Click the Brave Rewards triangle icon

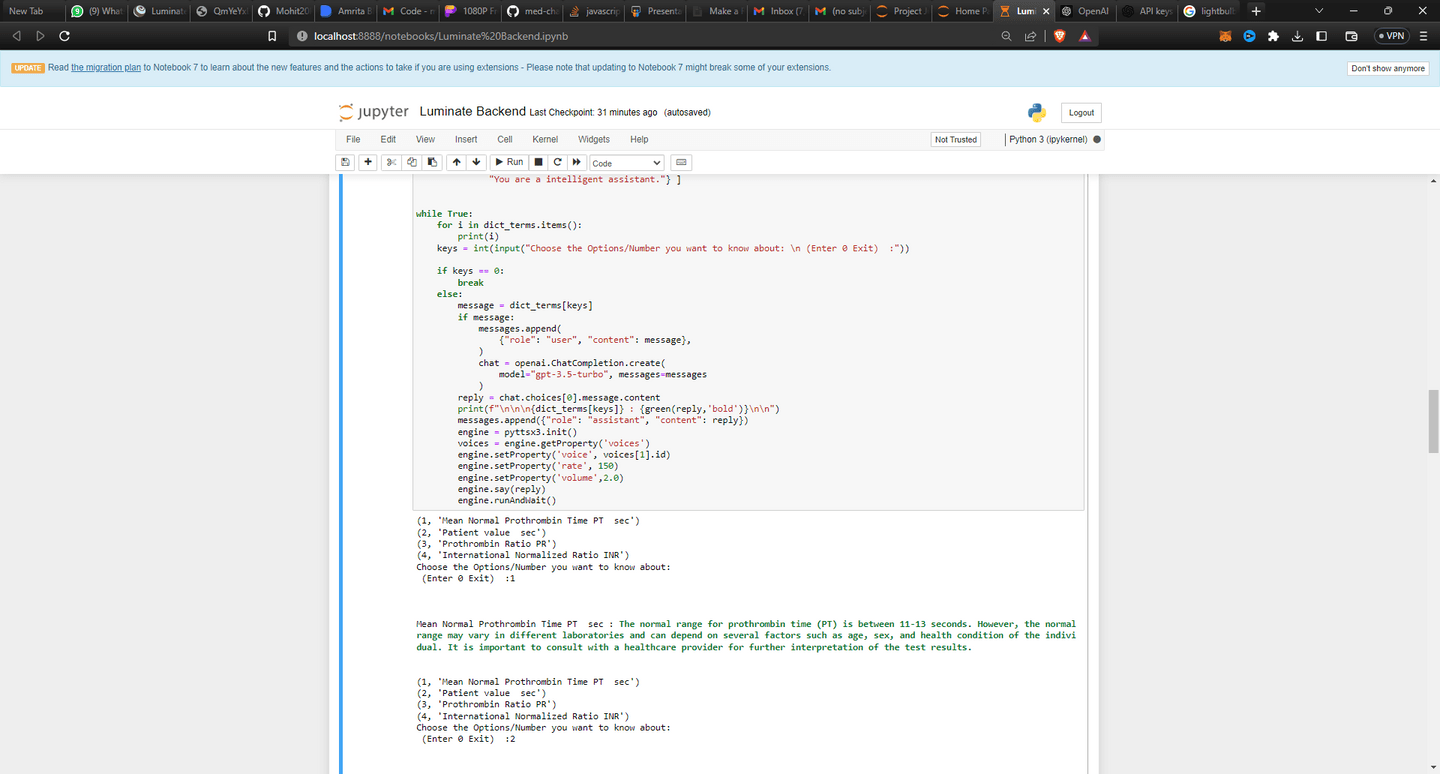(1084, 36)
